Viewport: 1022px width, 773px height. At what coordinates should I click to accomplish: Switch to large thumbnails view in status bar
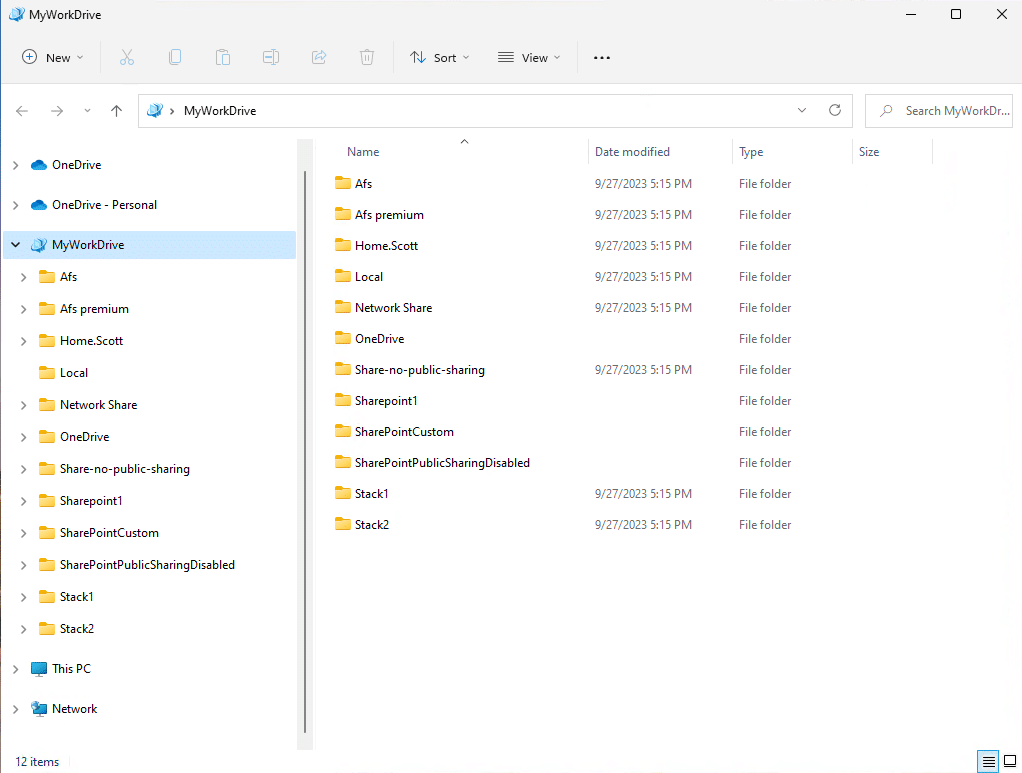[1009, 762]
